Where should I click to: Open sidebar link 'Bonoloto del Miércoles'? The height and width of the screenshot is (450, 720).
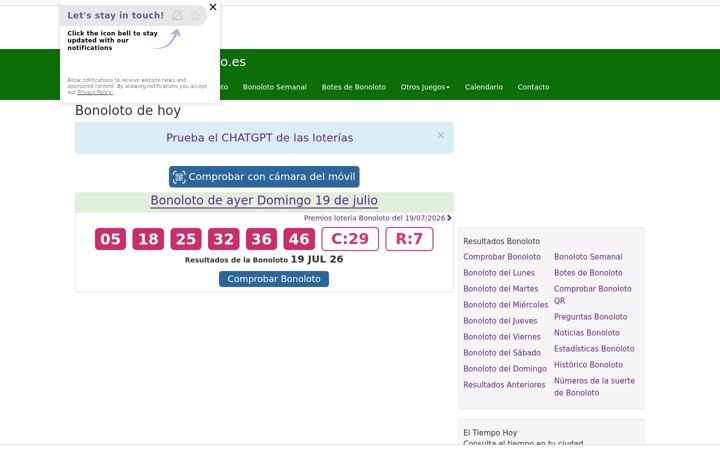coord(506,305)
